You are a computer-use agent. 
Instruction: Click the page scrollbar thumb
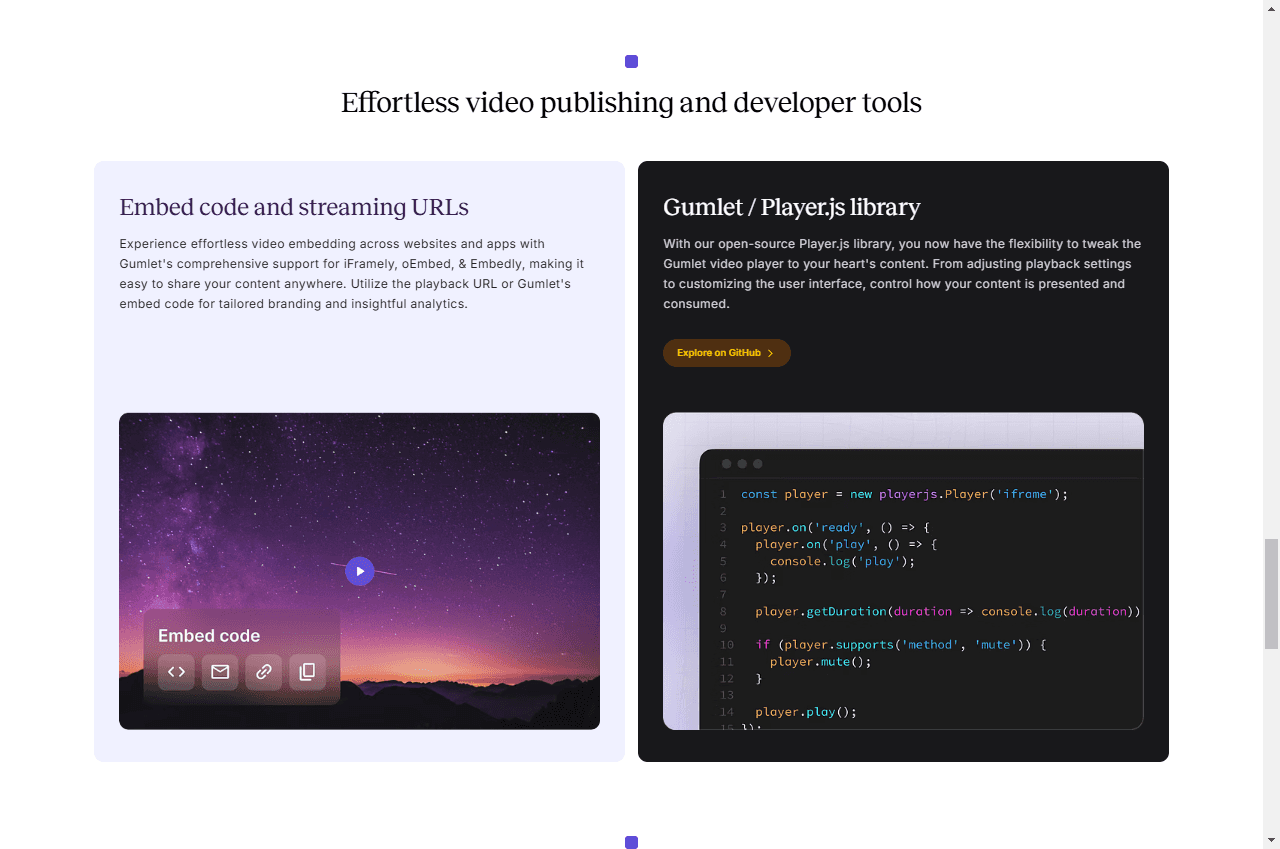click(1271, 594)
